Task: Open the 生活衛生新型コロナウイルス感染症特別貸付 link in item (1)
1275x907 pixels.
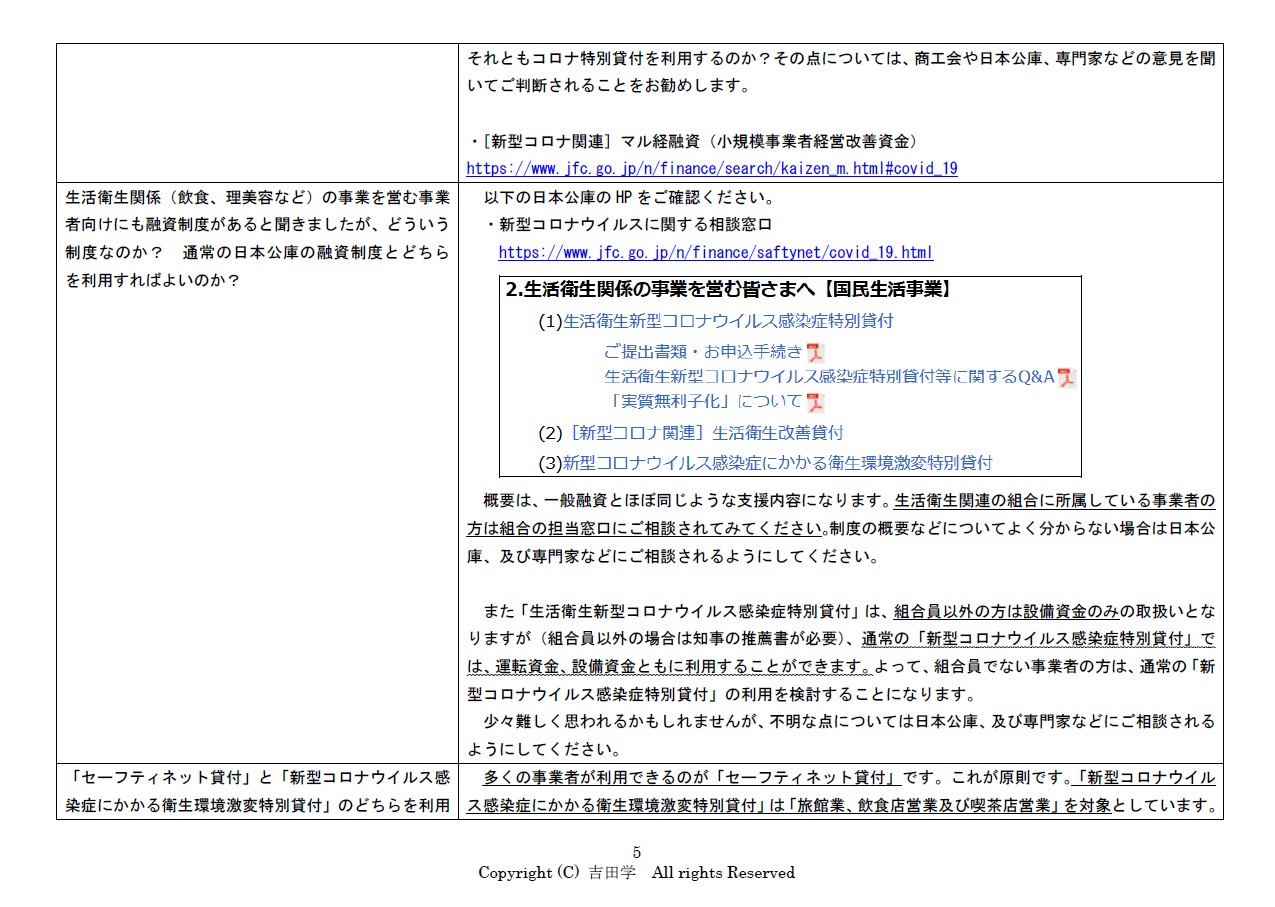Action: tap(728, 321)
